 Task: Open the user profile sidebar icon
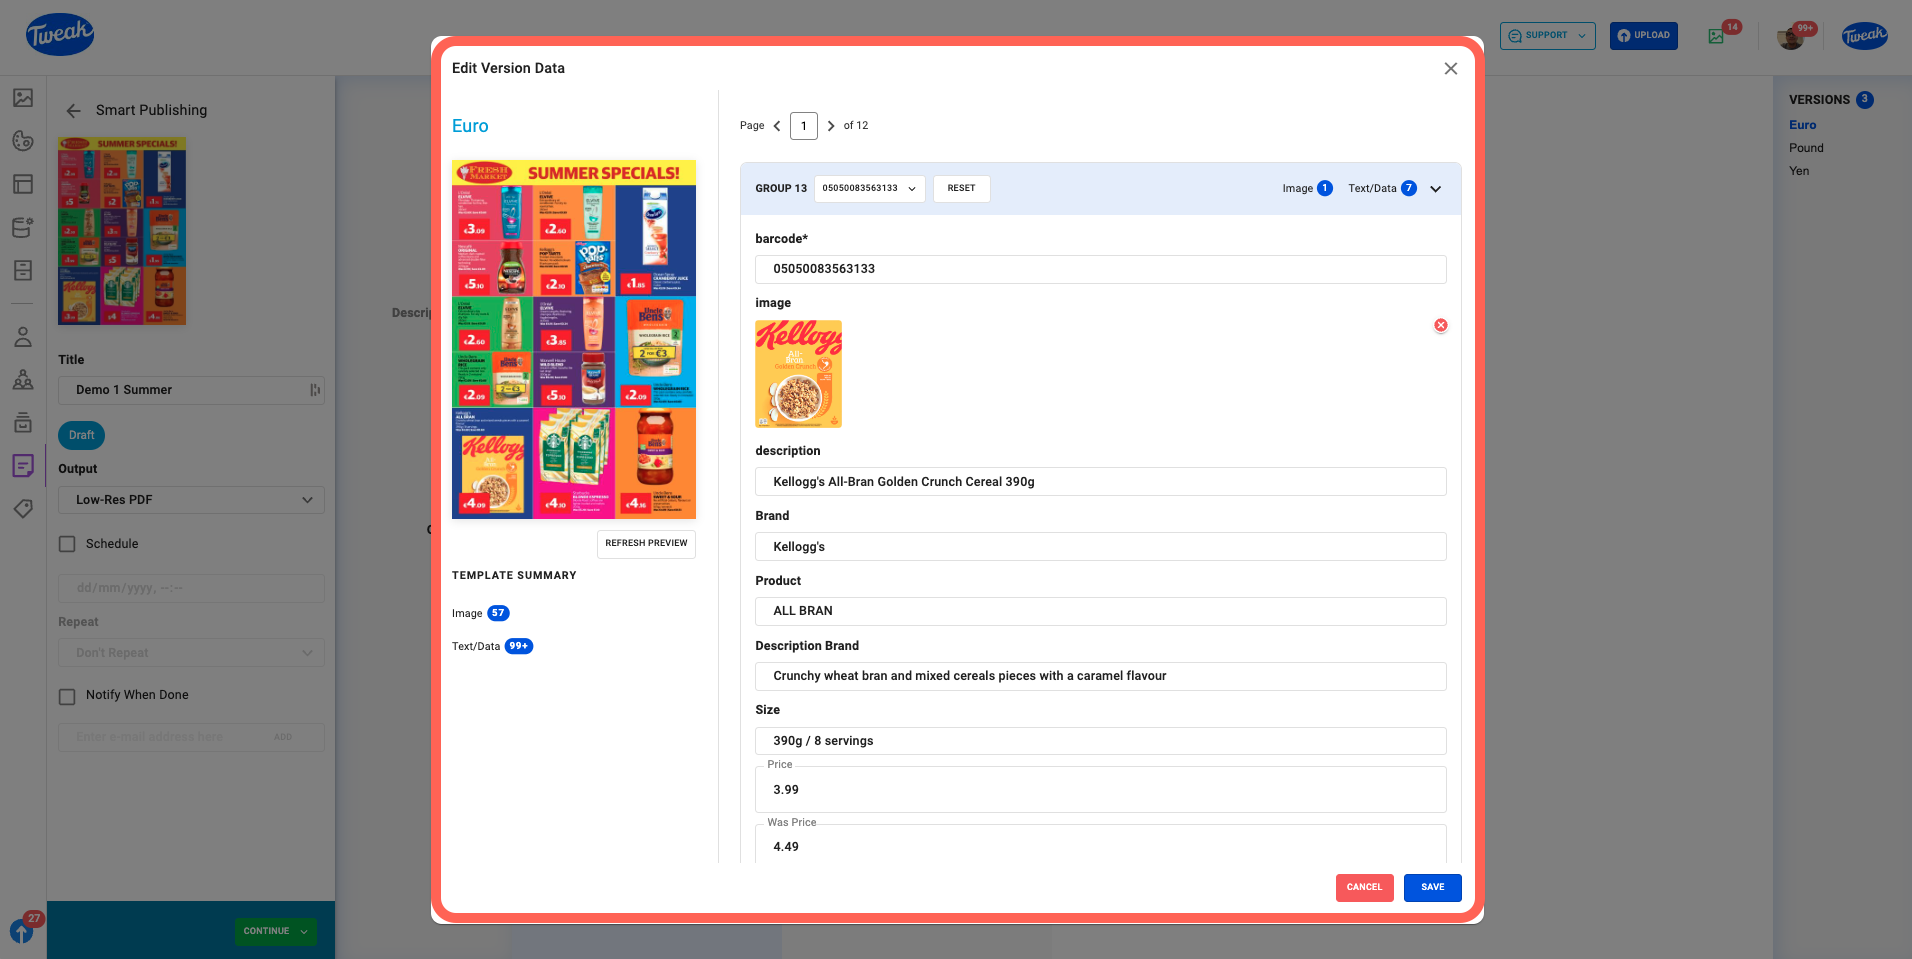coord(23,336)
